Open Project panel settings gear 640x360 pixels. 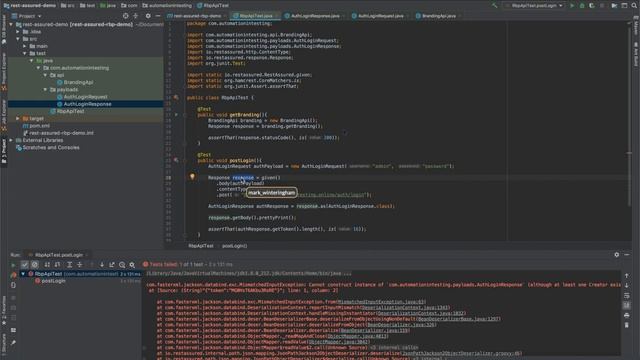pyautogui.click(x=148, y=16)
